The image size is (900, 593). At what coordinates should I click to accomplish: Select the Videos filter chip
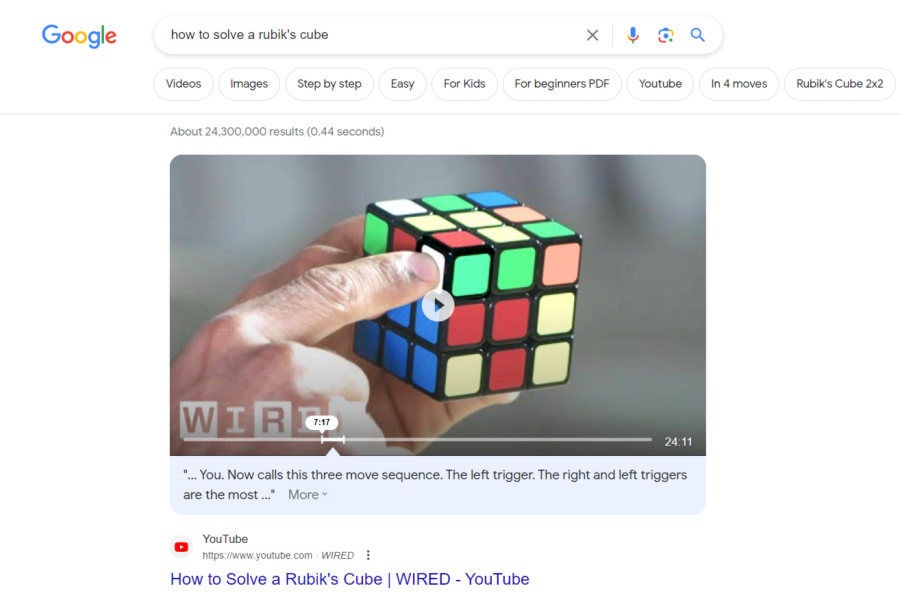[x=183, y=84]
